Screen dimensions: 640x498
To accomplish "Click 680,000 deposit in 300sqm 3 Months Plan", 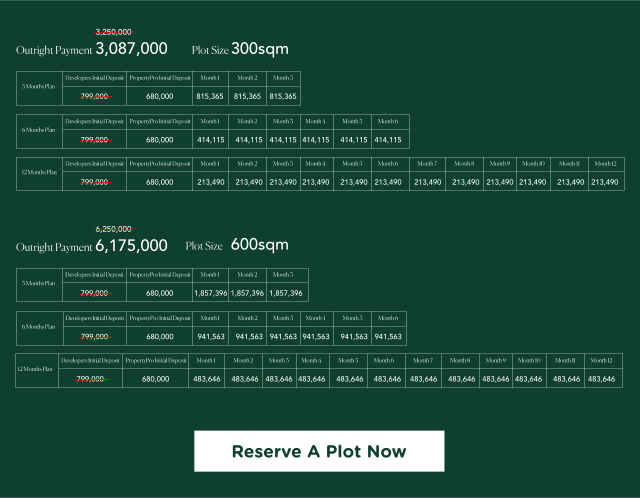I will point(159,97).
